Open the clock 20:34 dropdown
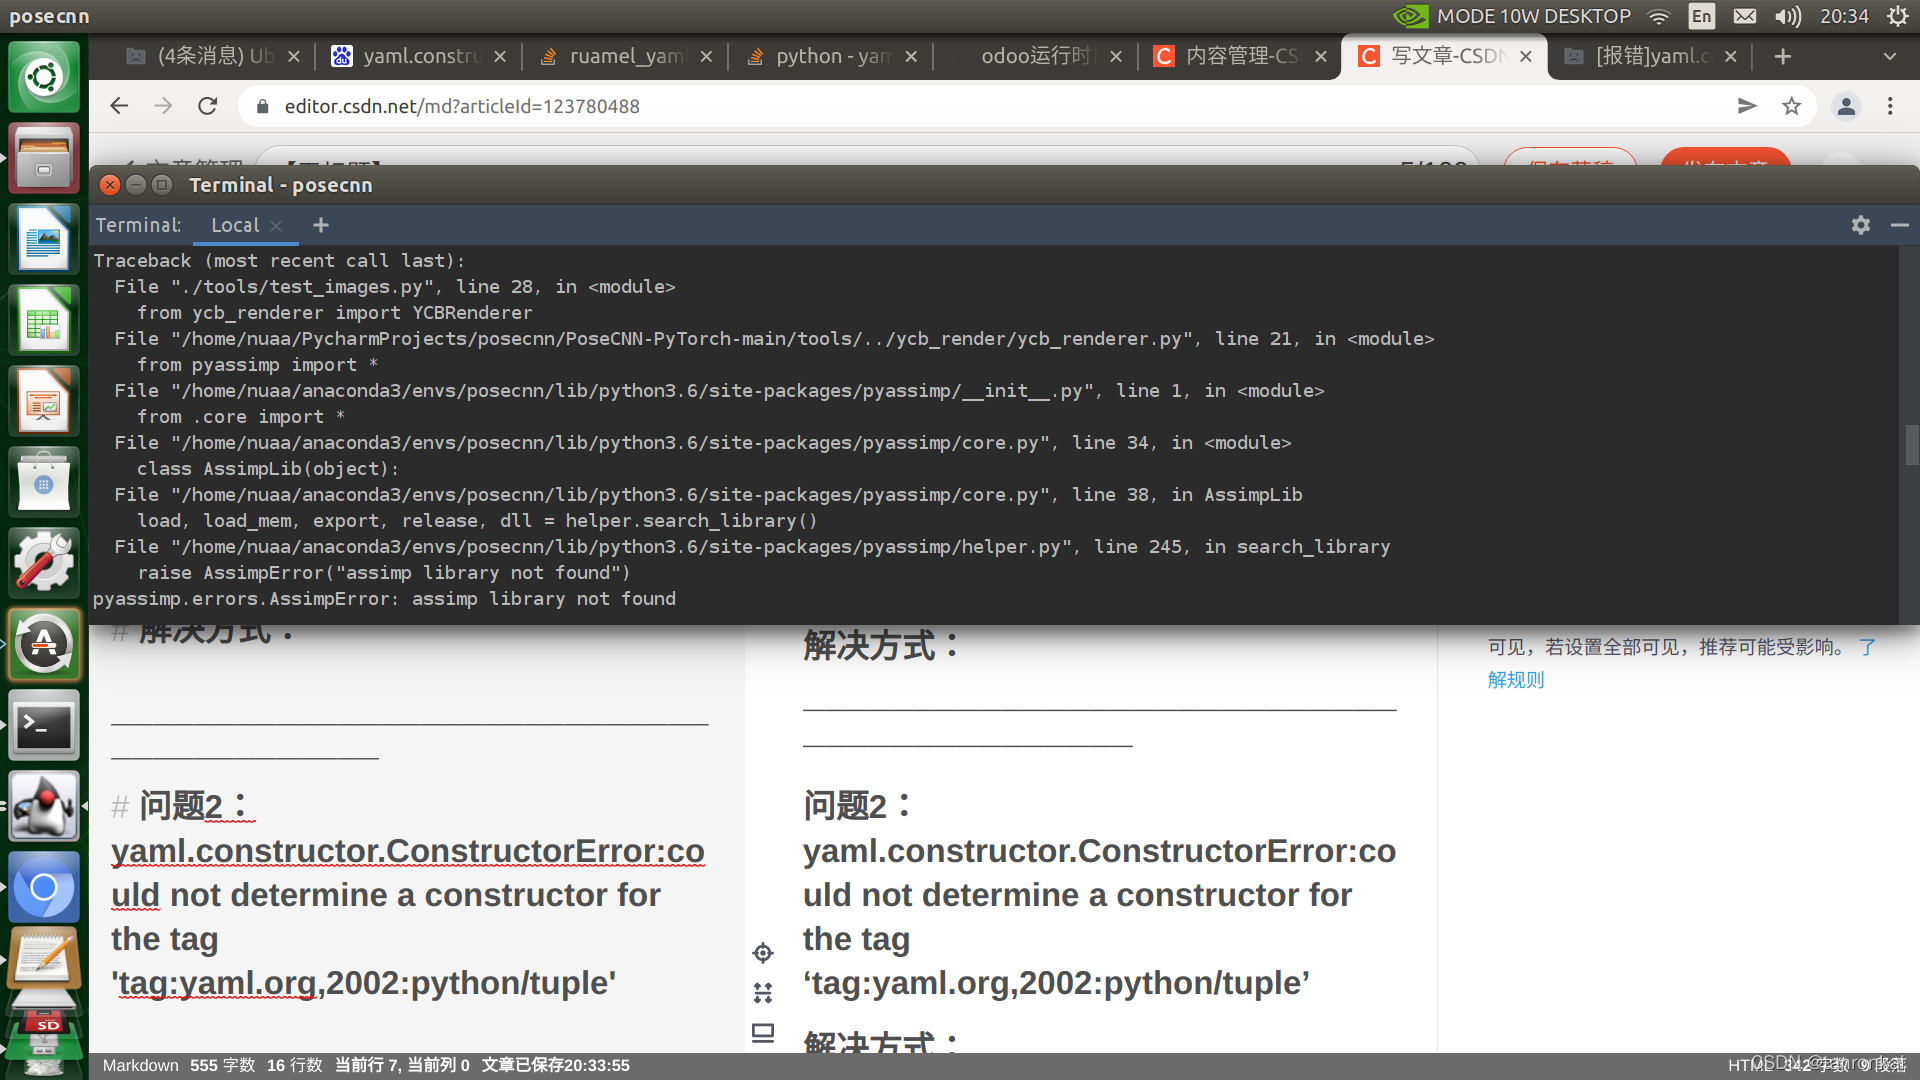The image size is (1920, 1080). tap(1844, 16)
